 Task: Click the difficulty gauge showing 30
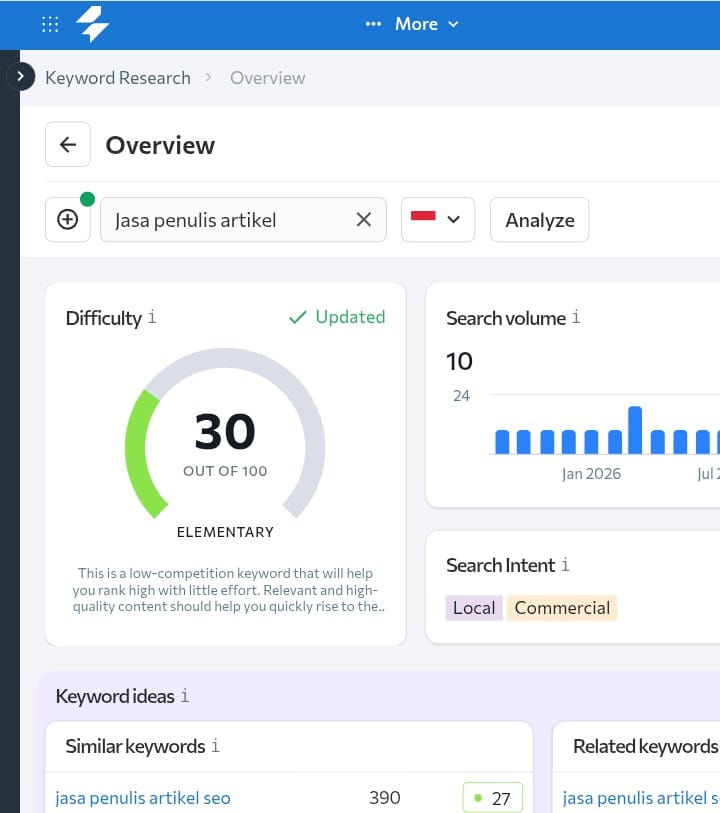(x=225, y=433)
